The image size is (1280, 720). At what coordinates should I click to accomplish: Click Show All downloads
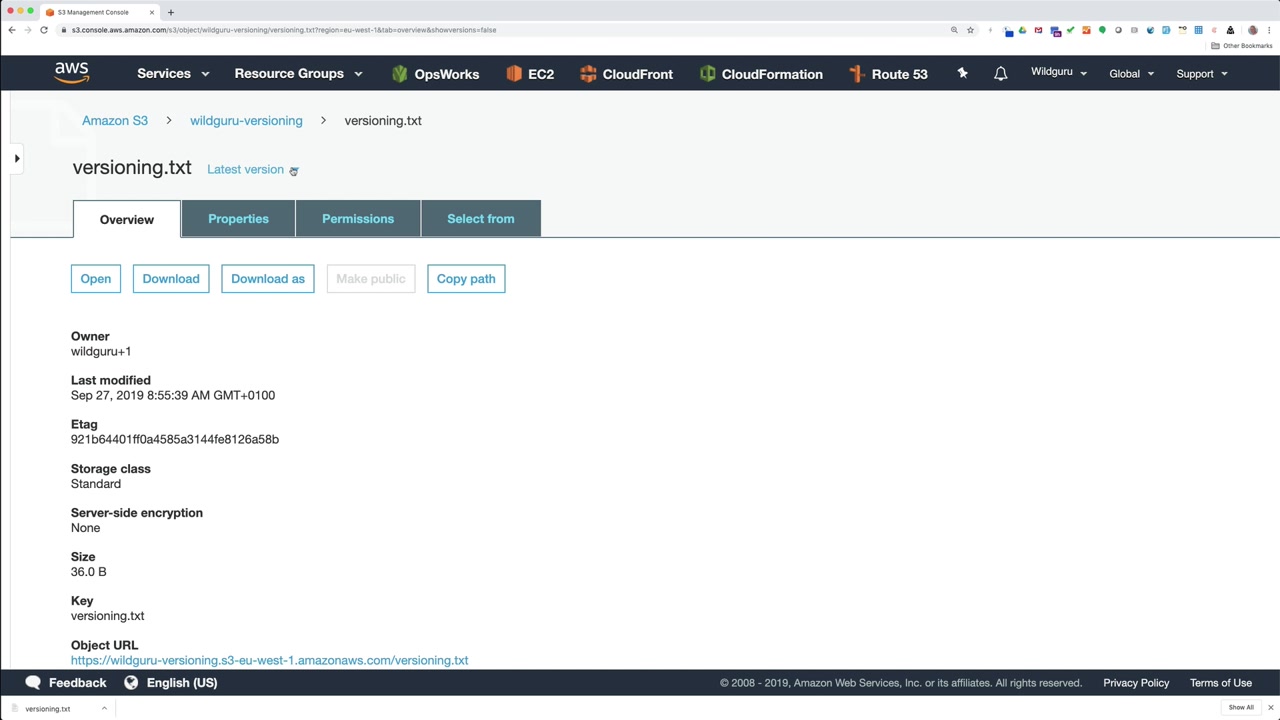1241,708
